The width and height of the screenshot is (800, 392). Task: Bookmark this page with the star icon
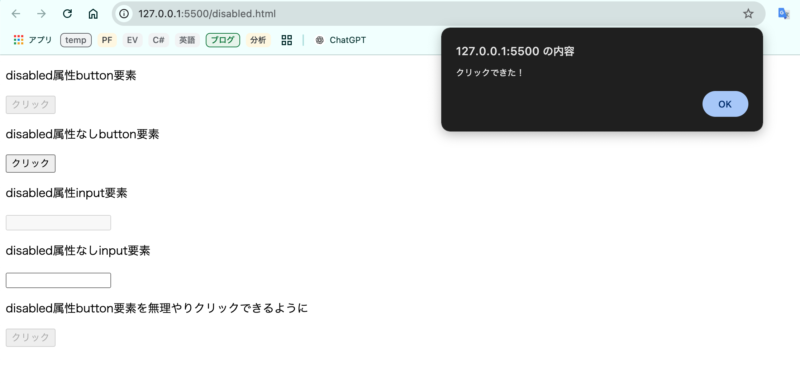click(x=748, y=14)
